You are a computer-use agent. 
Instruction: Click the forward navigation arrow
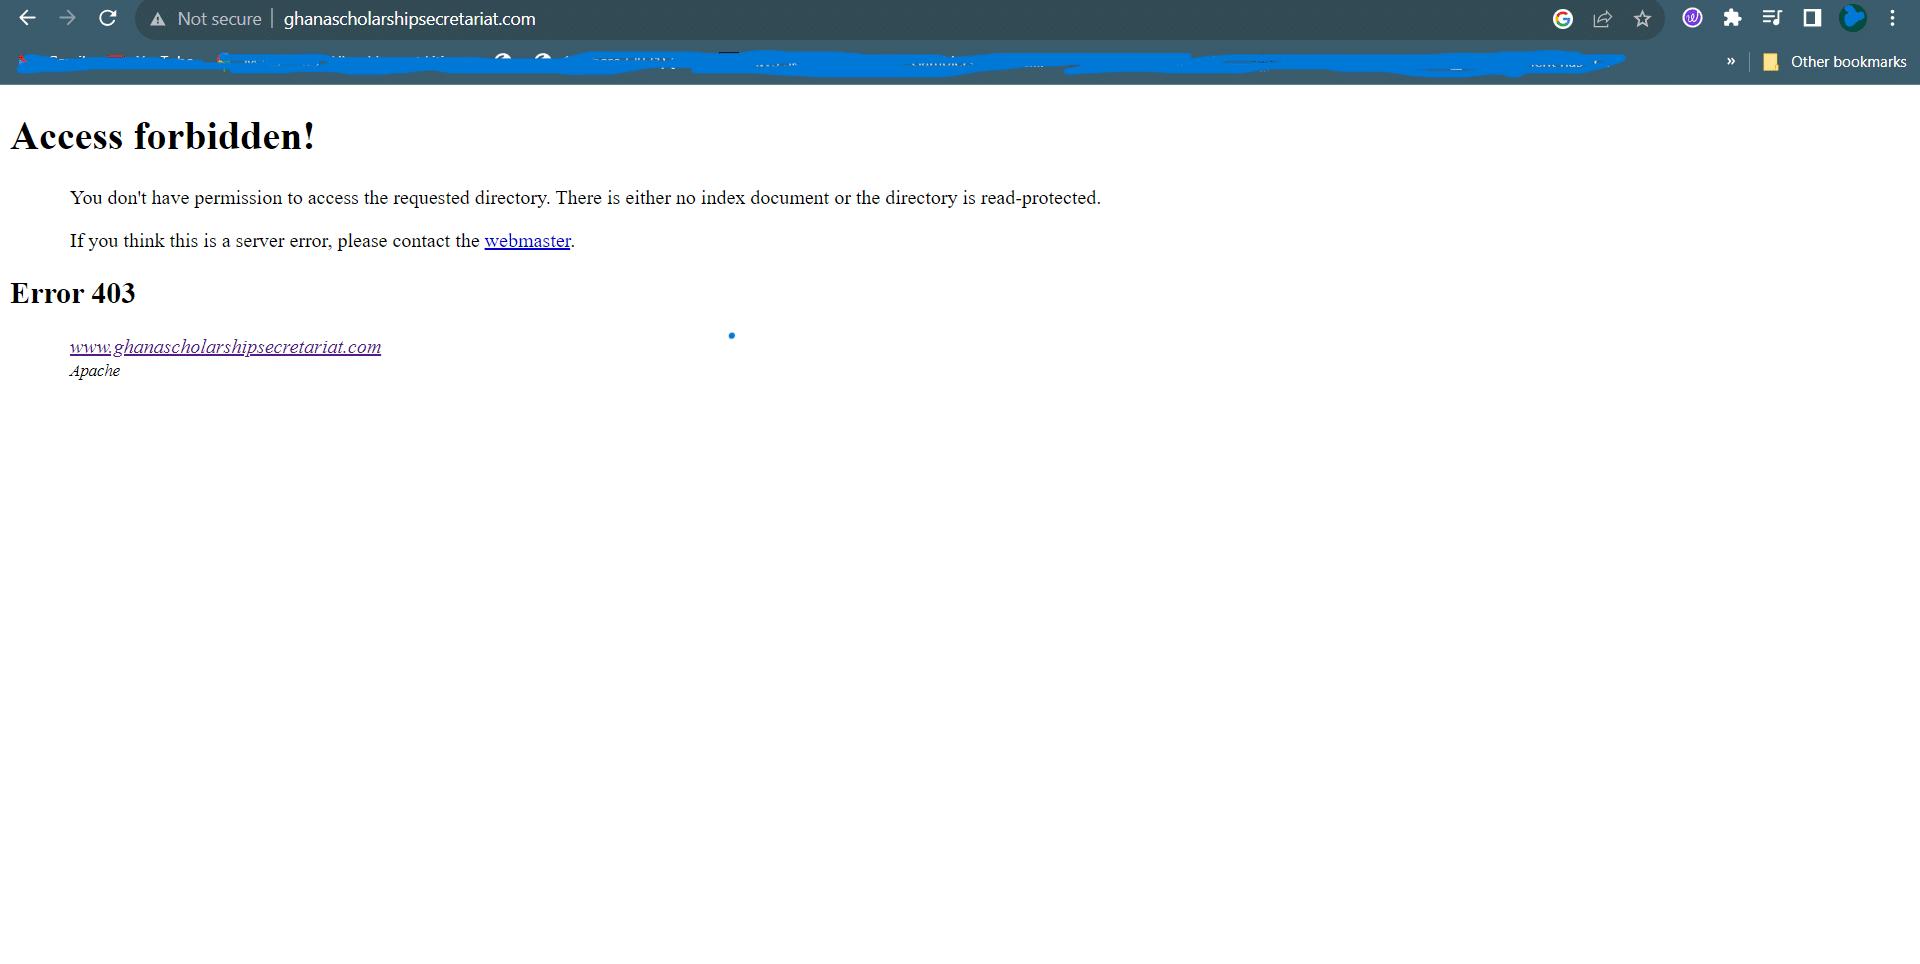pyautogui.click(x=67, y=18)
